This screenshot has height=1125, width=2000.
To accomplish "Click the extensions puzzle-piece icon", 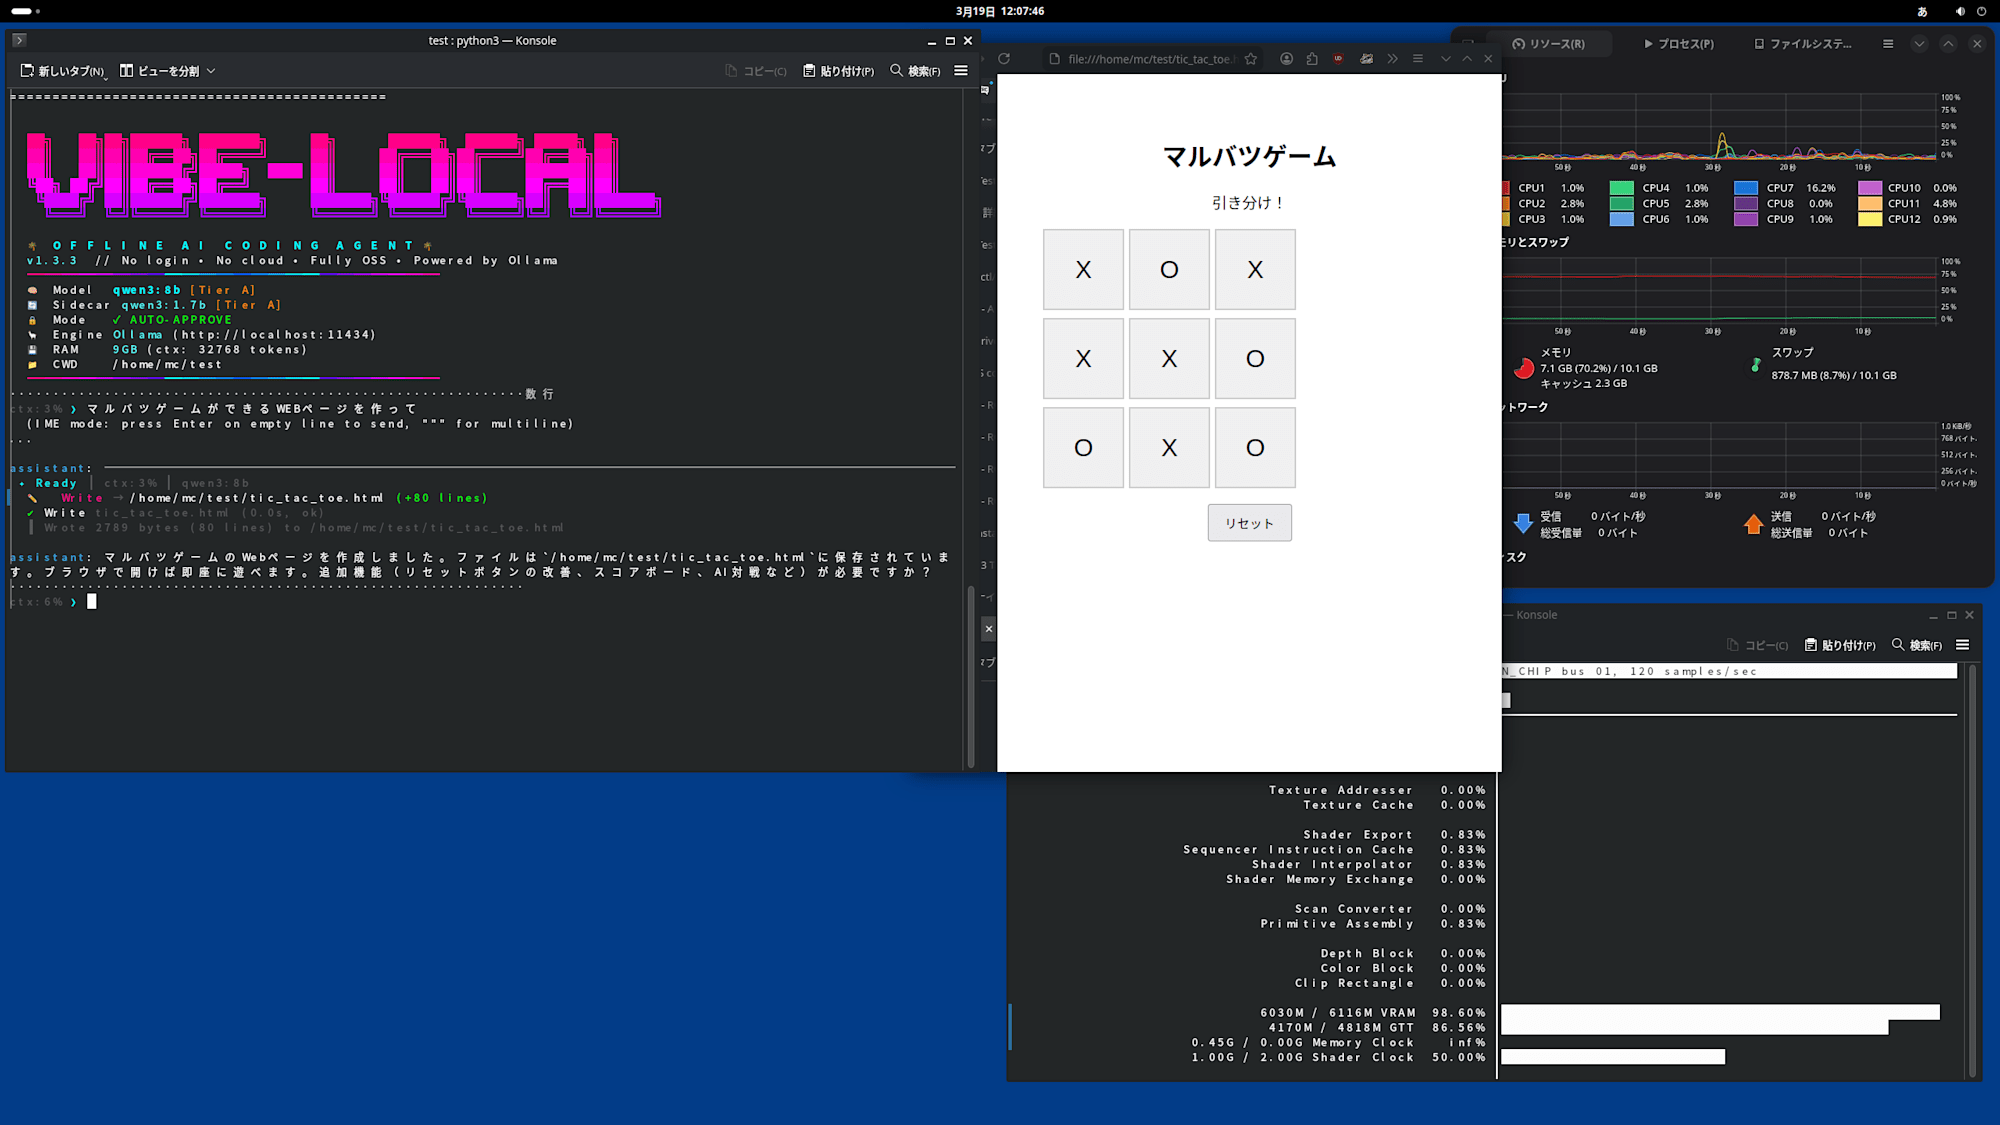I will pyautogui.click(x=1312, y=59).
